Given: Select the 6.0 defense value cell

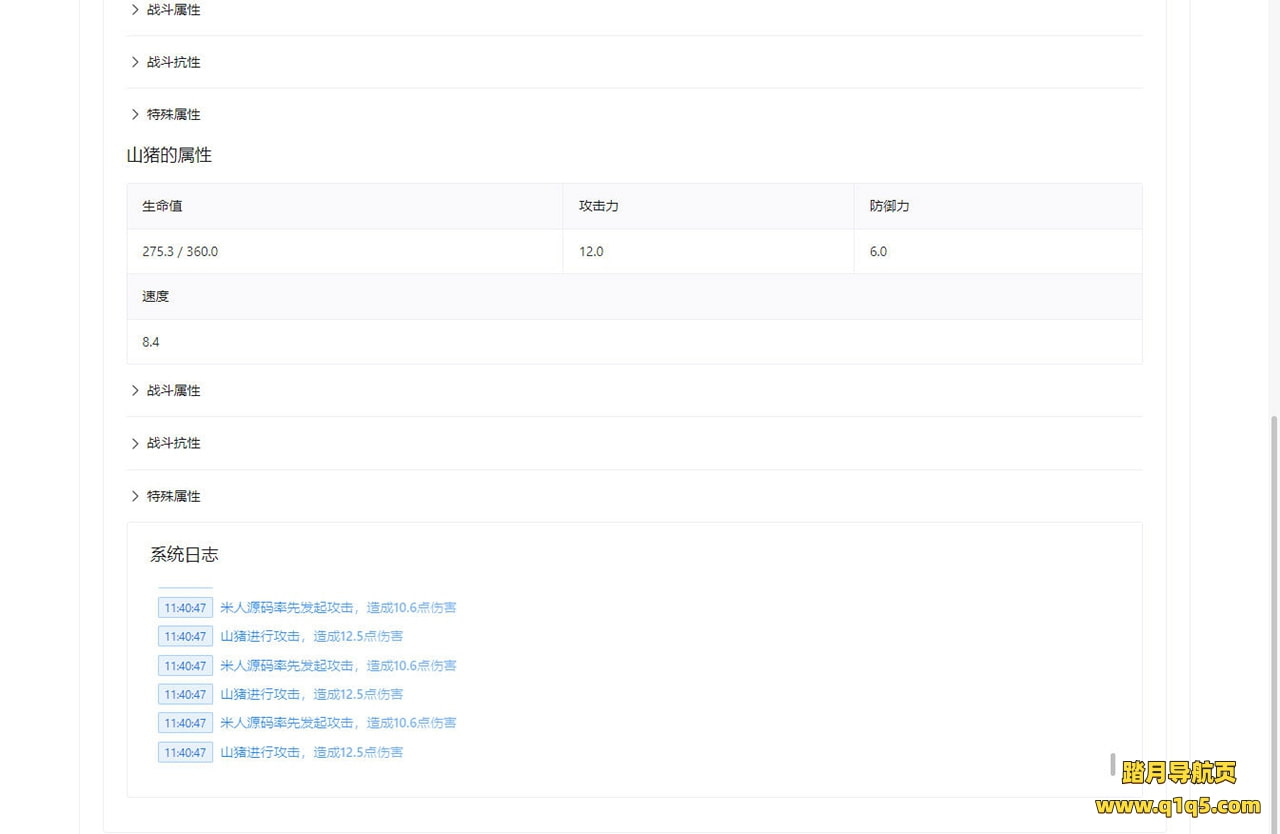Looking at the screenshot, I should click(878, 252).
